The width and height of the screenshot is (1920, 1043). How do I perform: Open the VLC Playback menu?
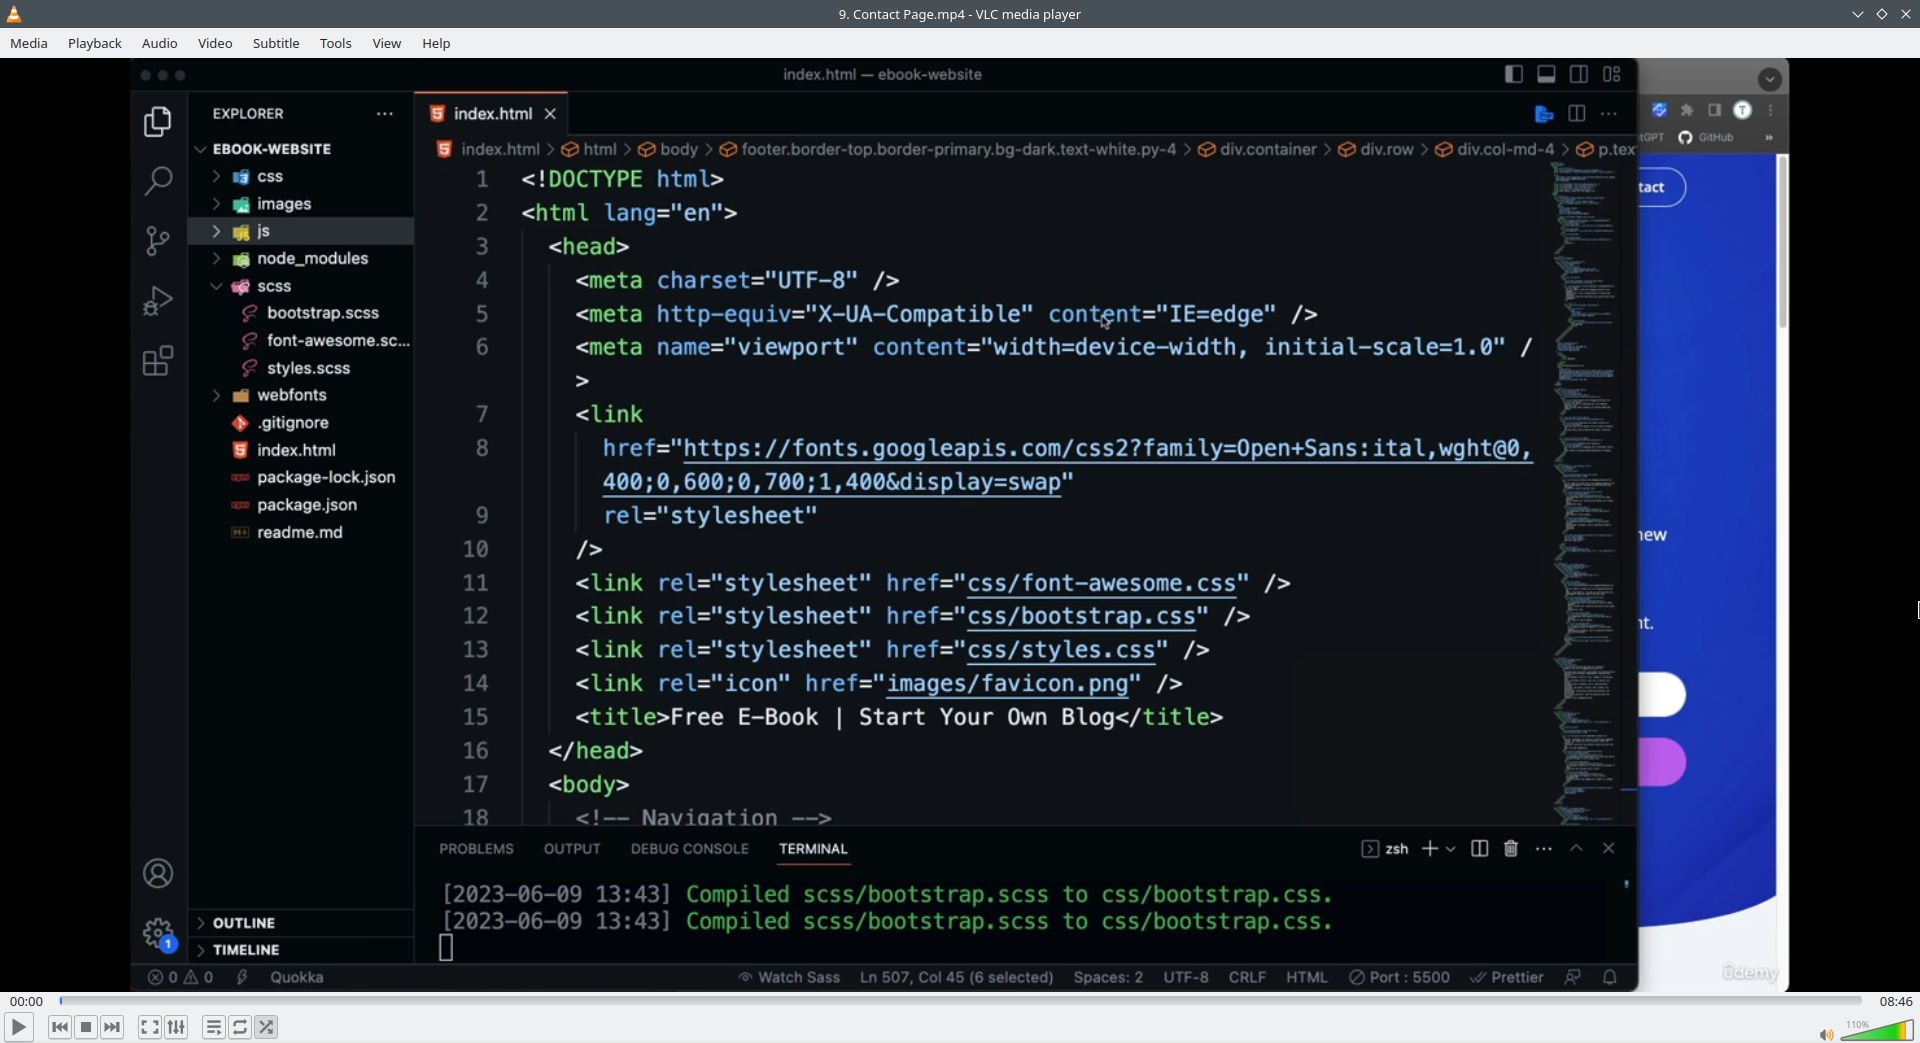[x=95, y=43]
